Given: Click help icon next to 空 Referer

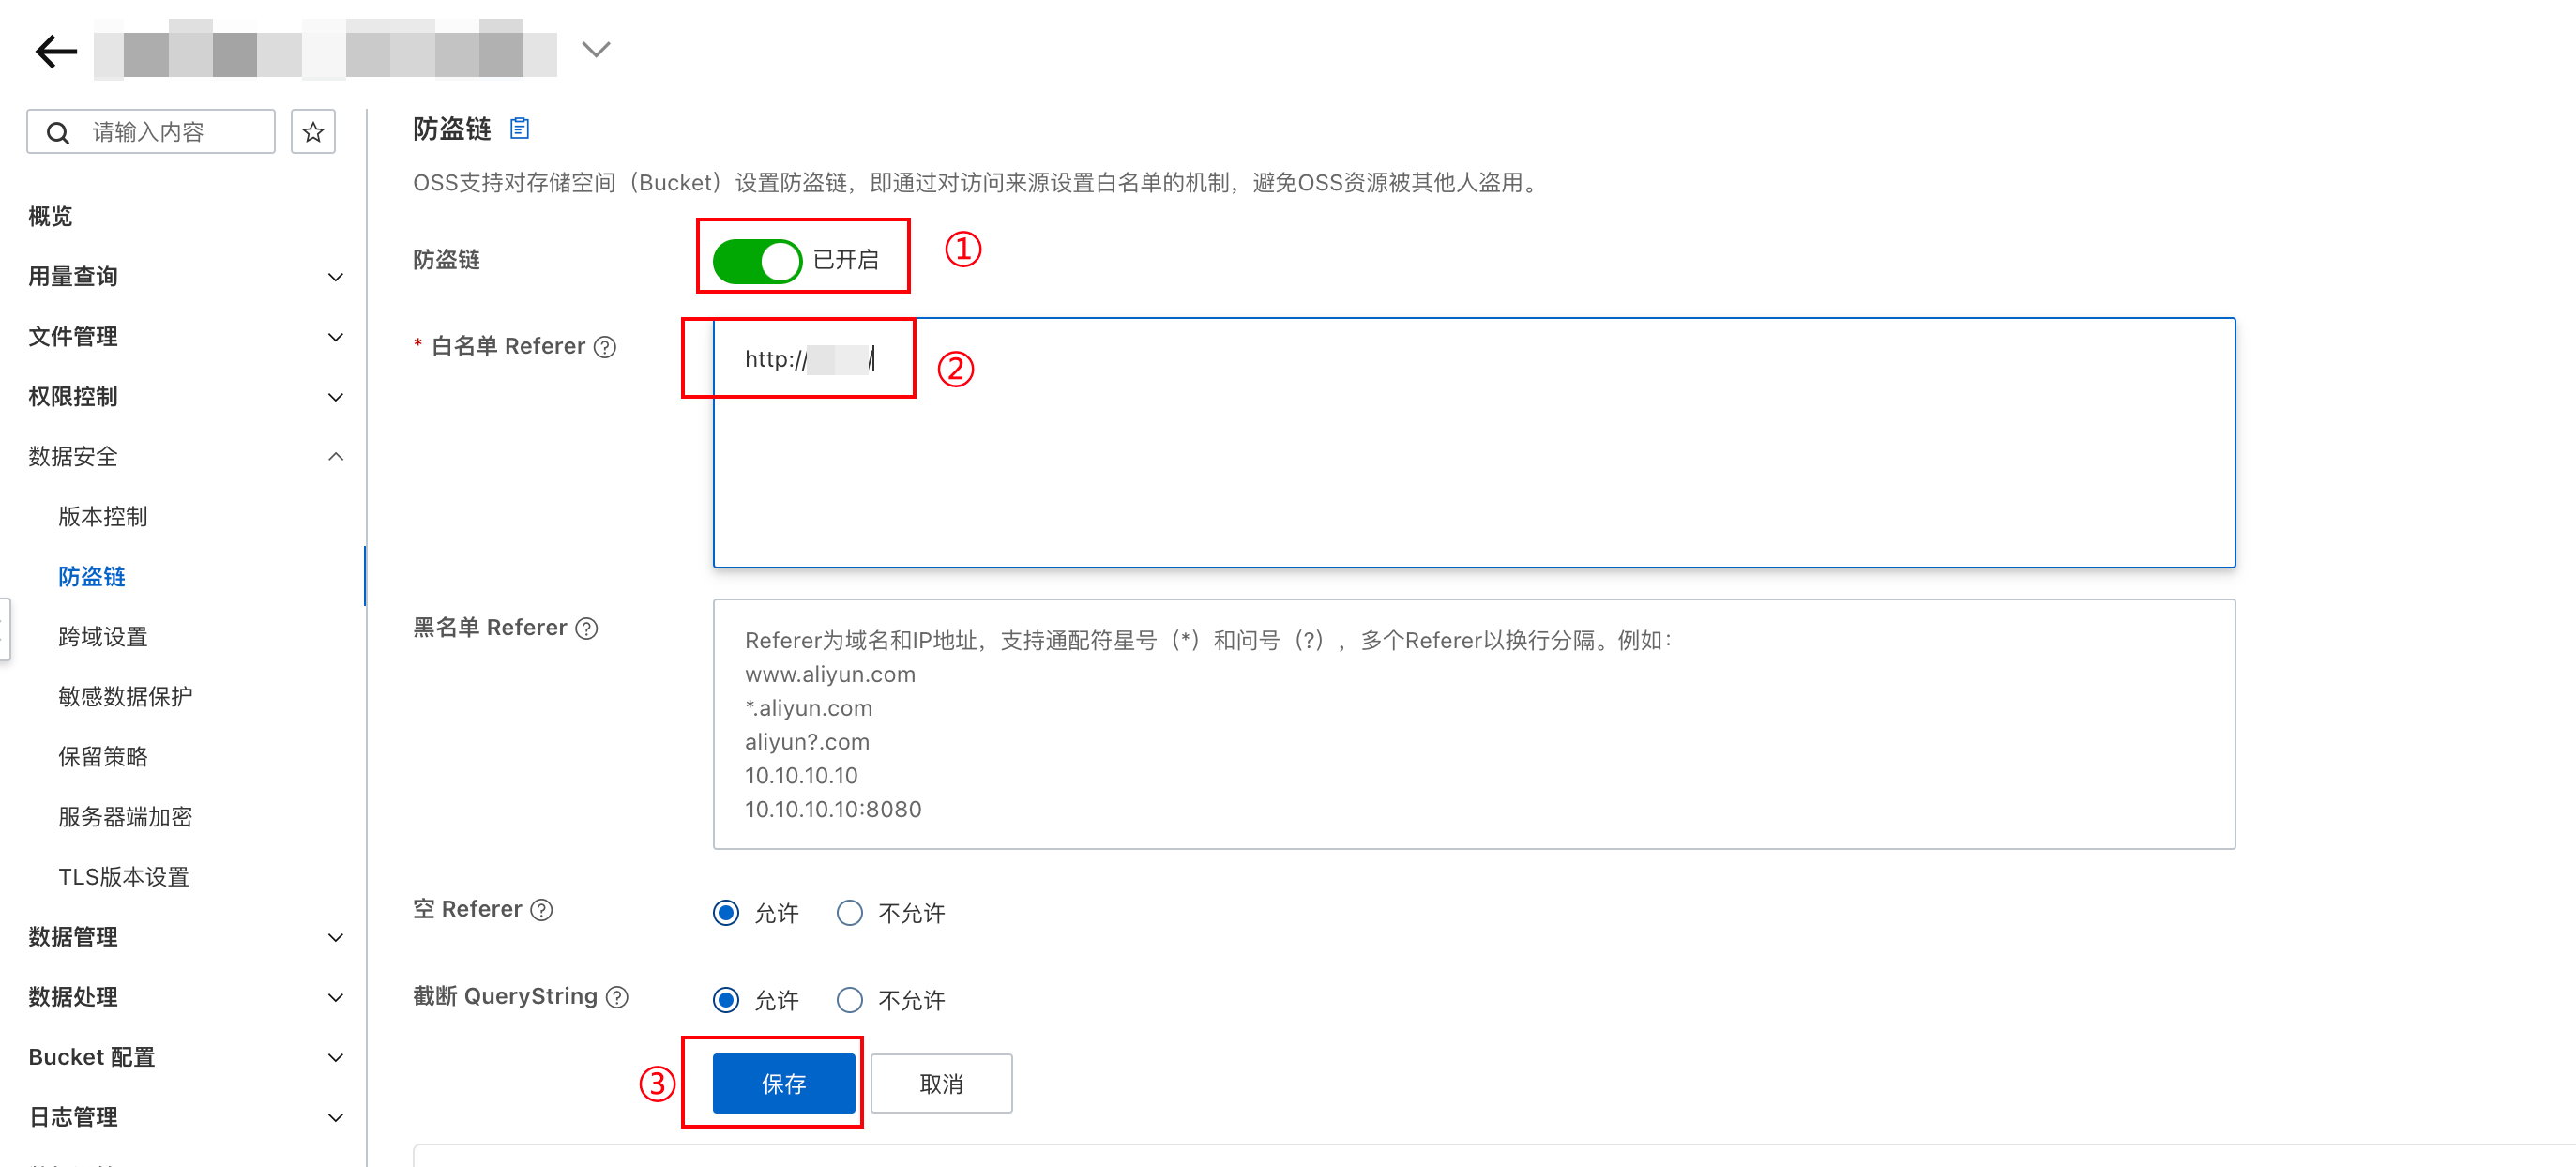Looking at the screenshot, I should [541, 910].
